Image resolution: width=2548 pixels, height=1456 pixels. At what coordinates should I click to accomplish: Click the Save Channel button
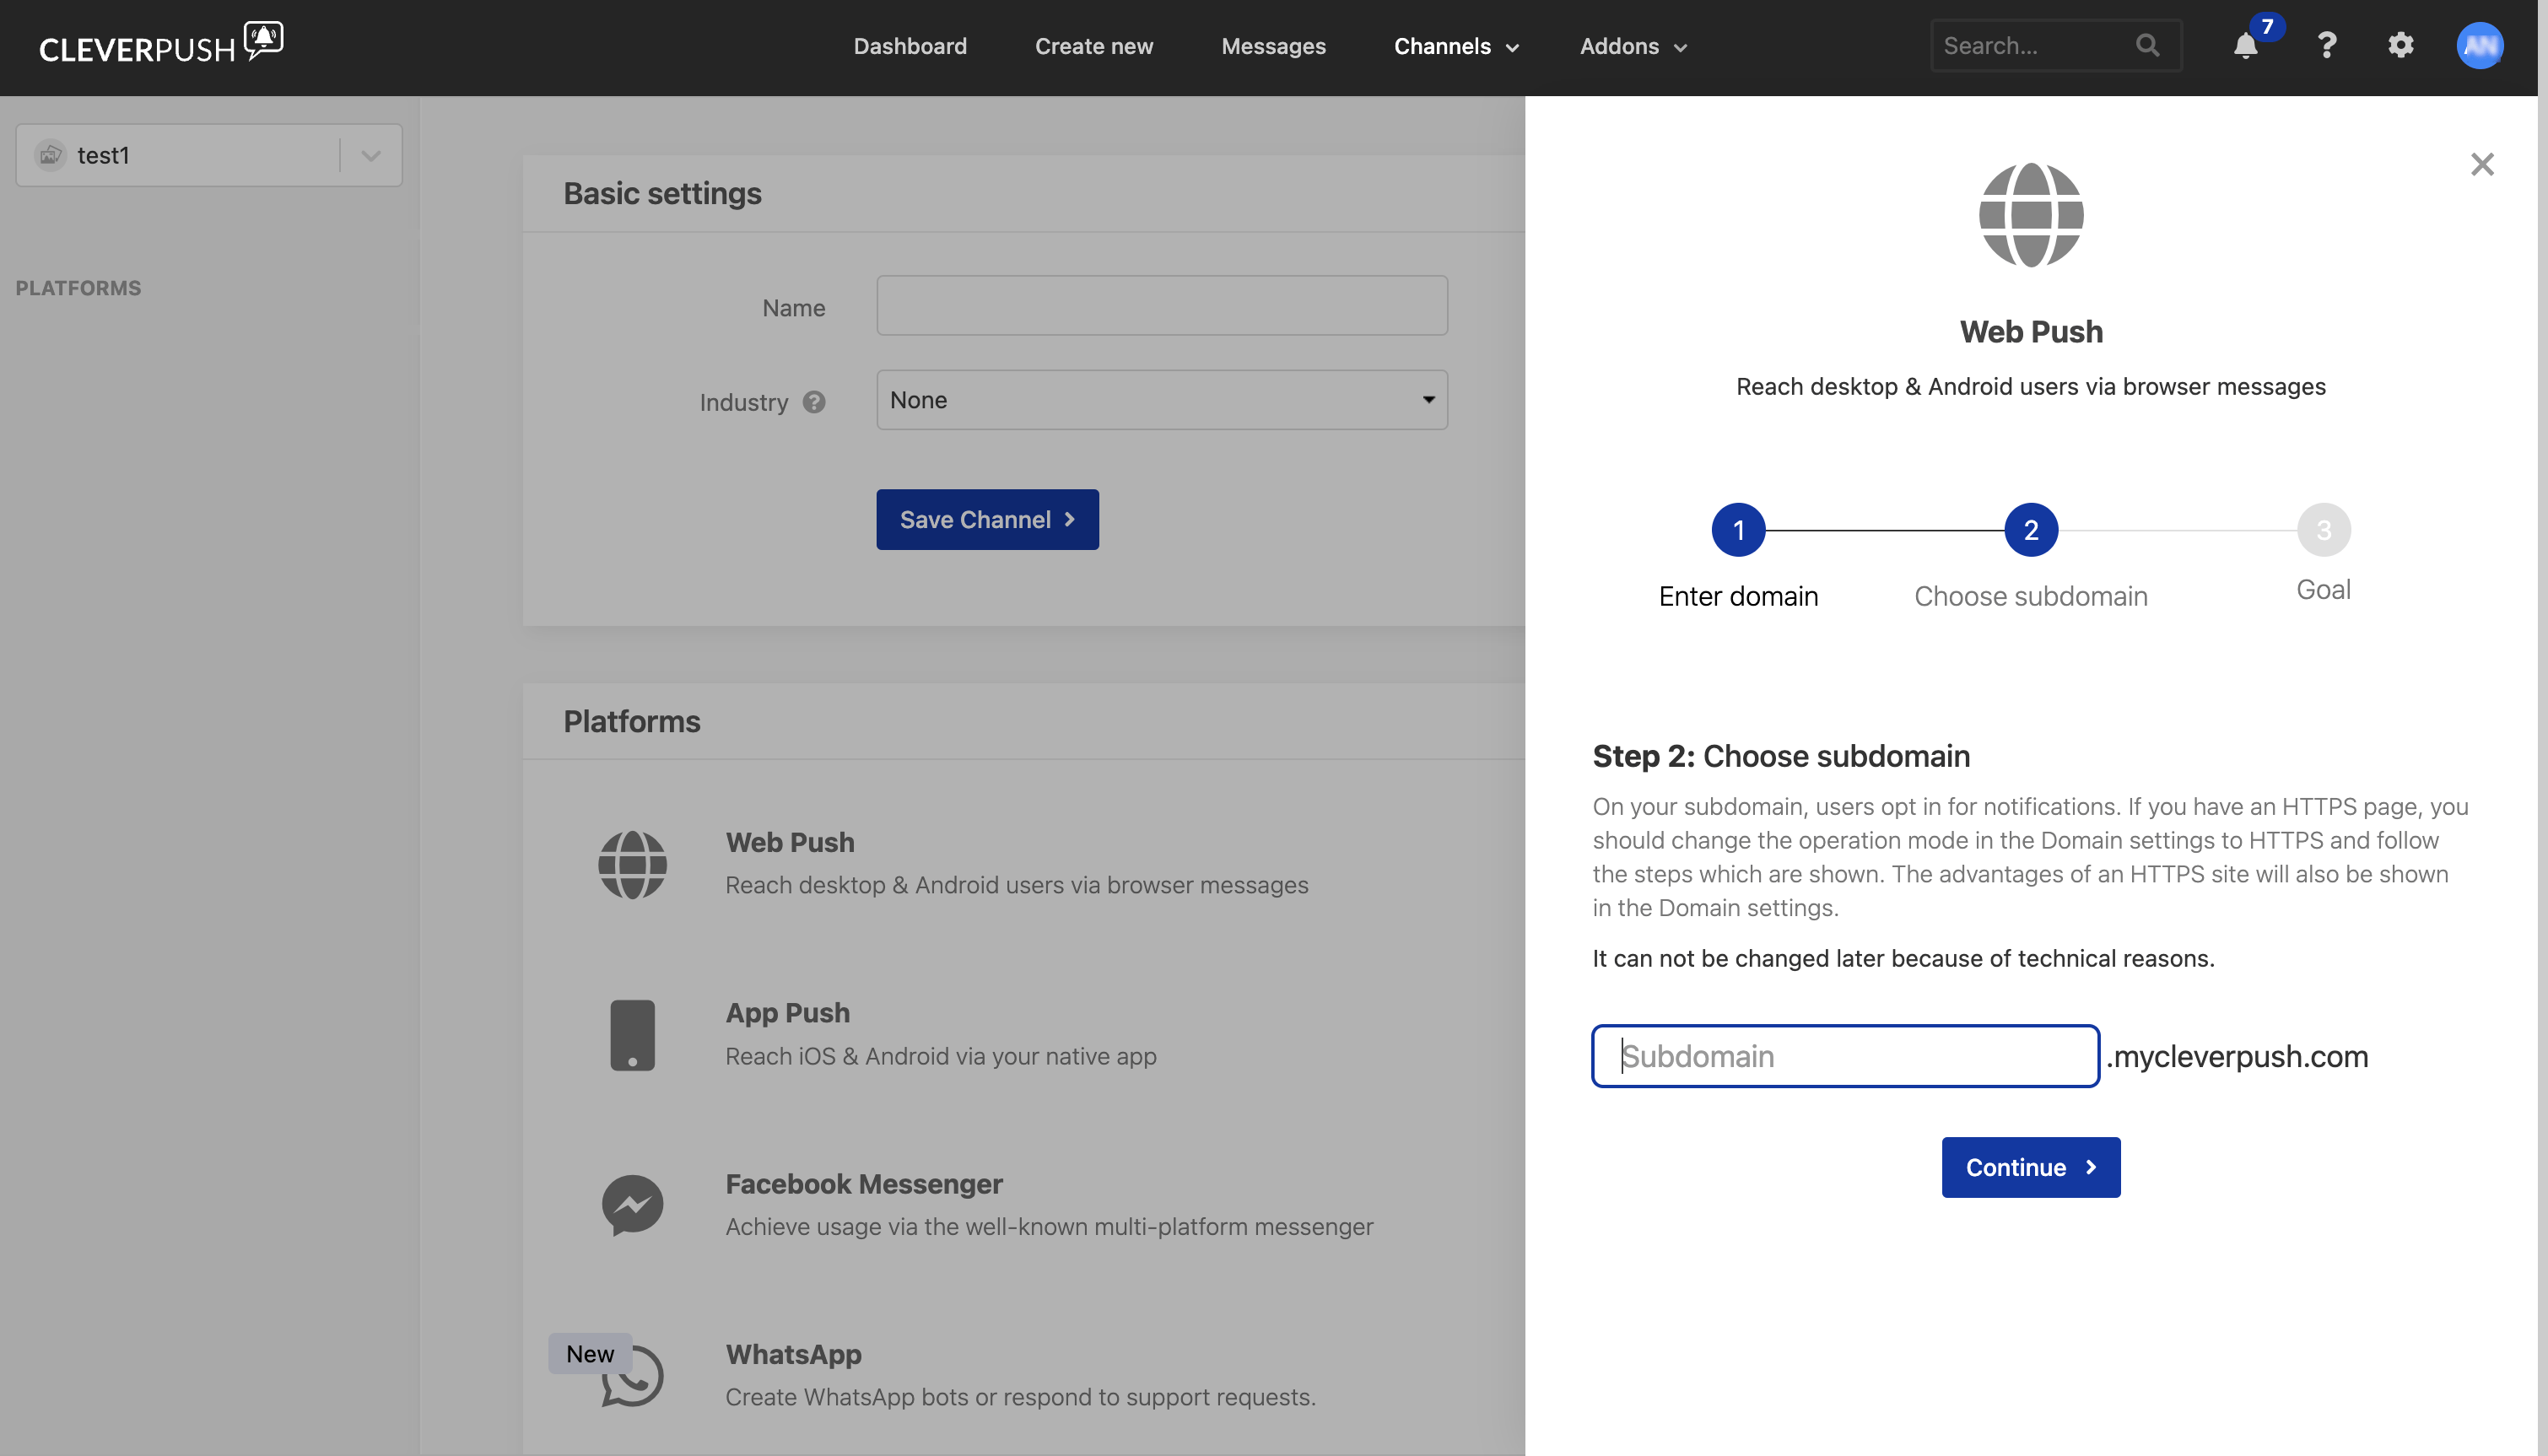click(x=987, y=519)
